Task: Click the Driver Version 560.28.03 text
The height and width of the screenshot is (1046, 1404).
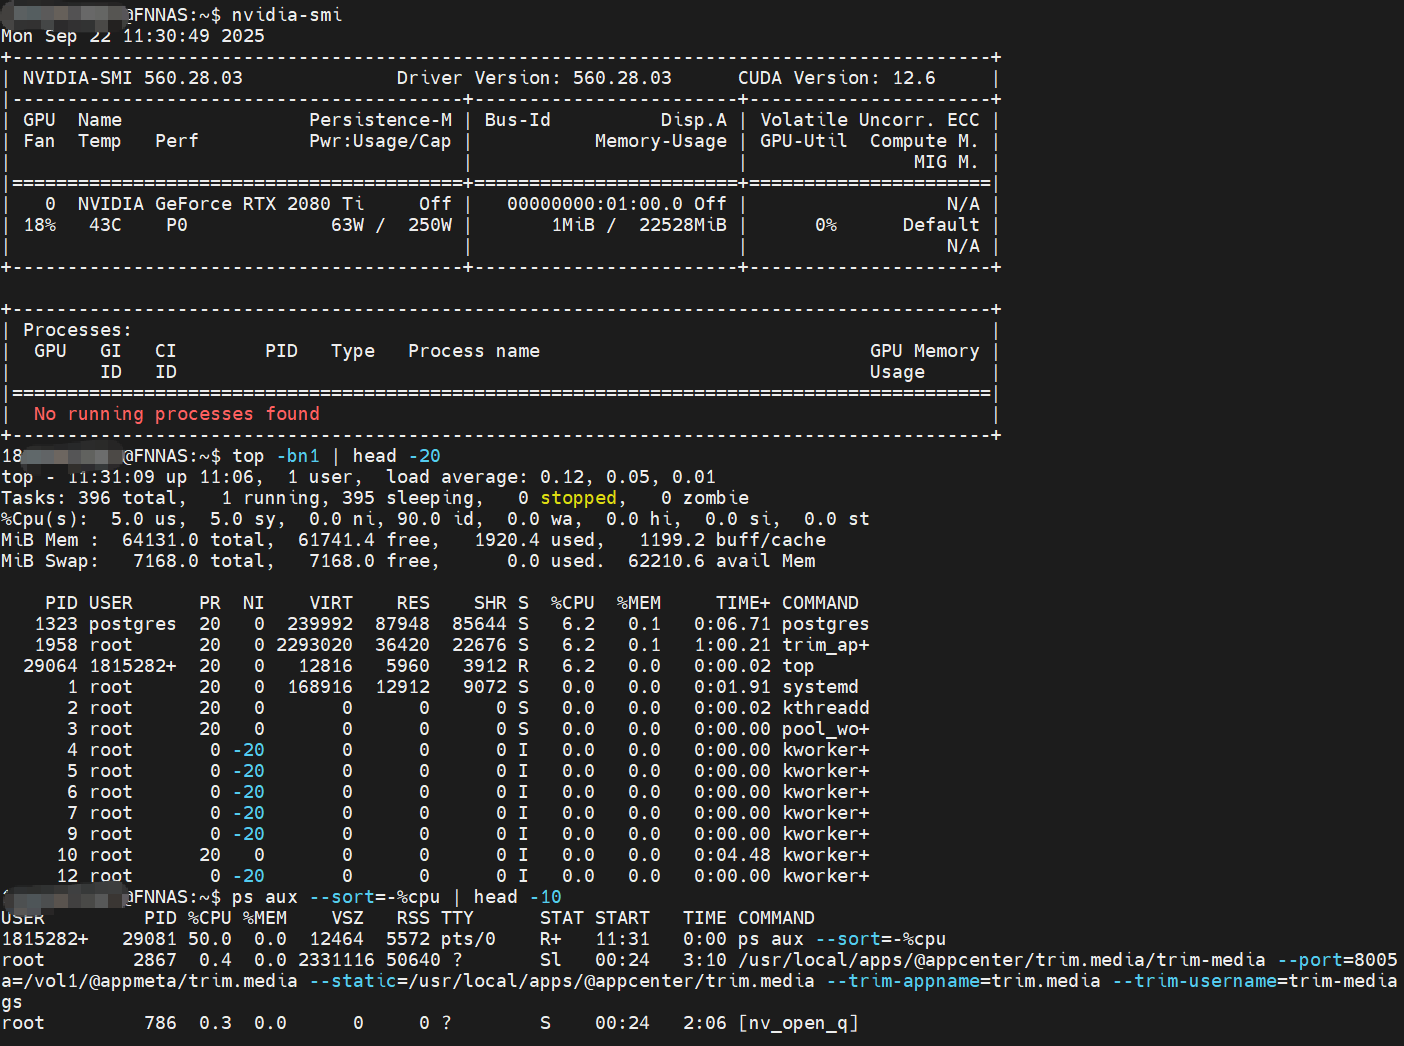Action: coord(533,78)
